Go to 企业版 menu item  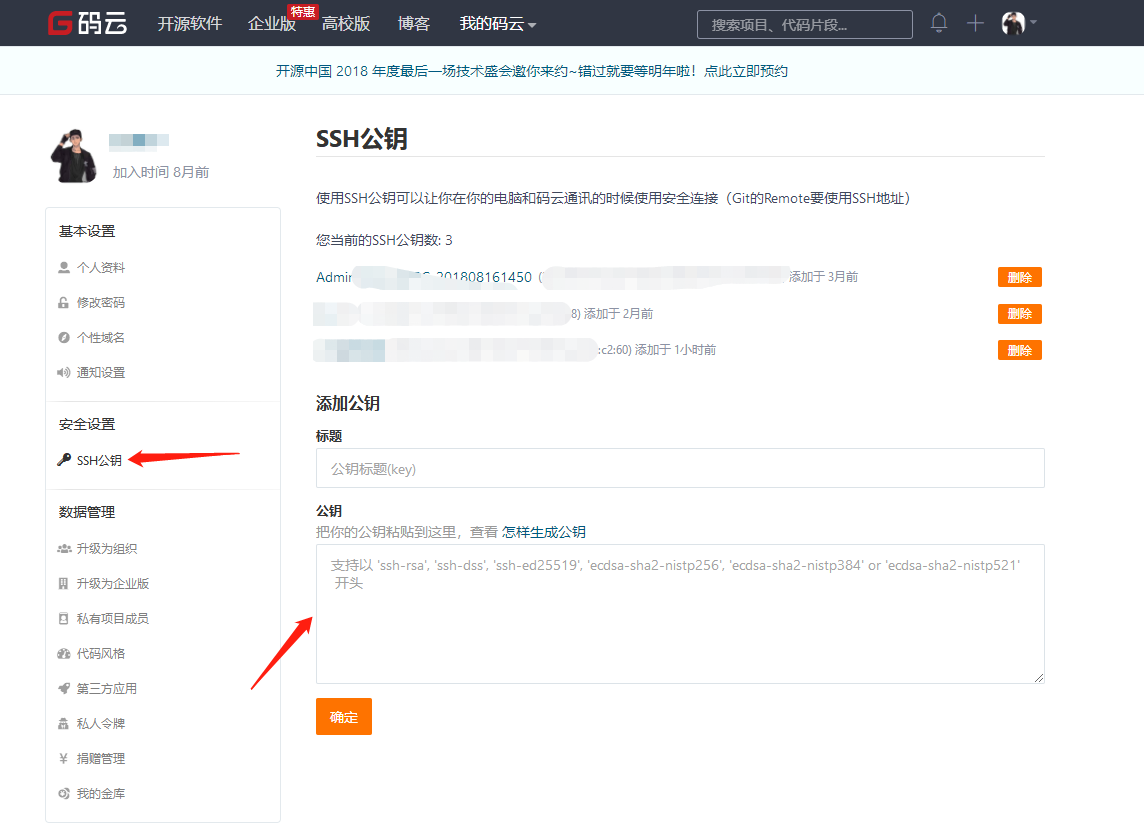coord(272,24)
